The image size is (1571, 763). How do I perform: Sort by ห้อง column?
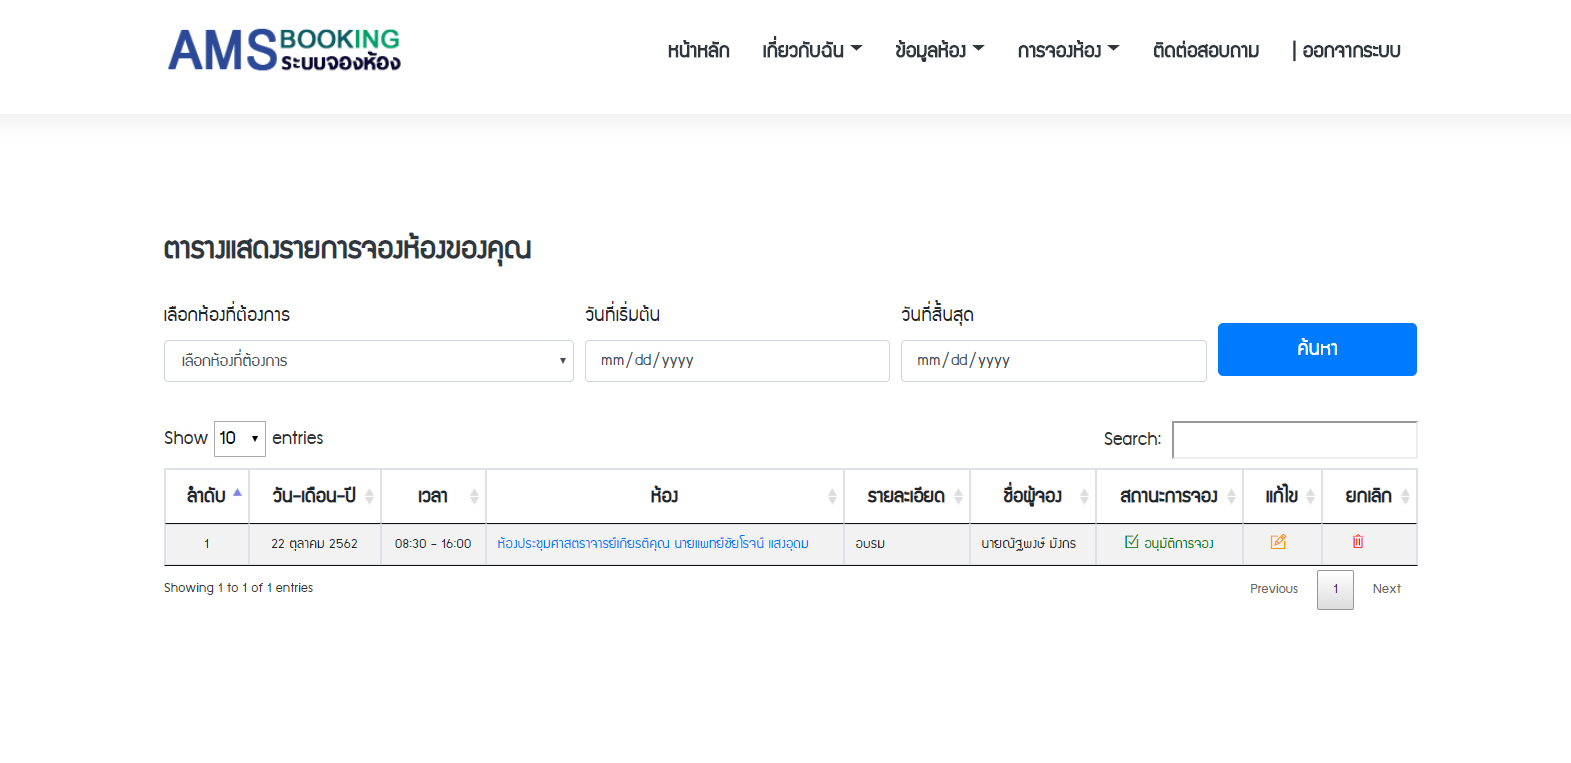[x=665, y=496]
